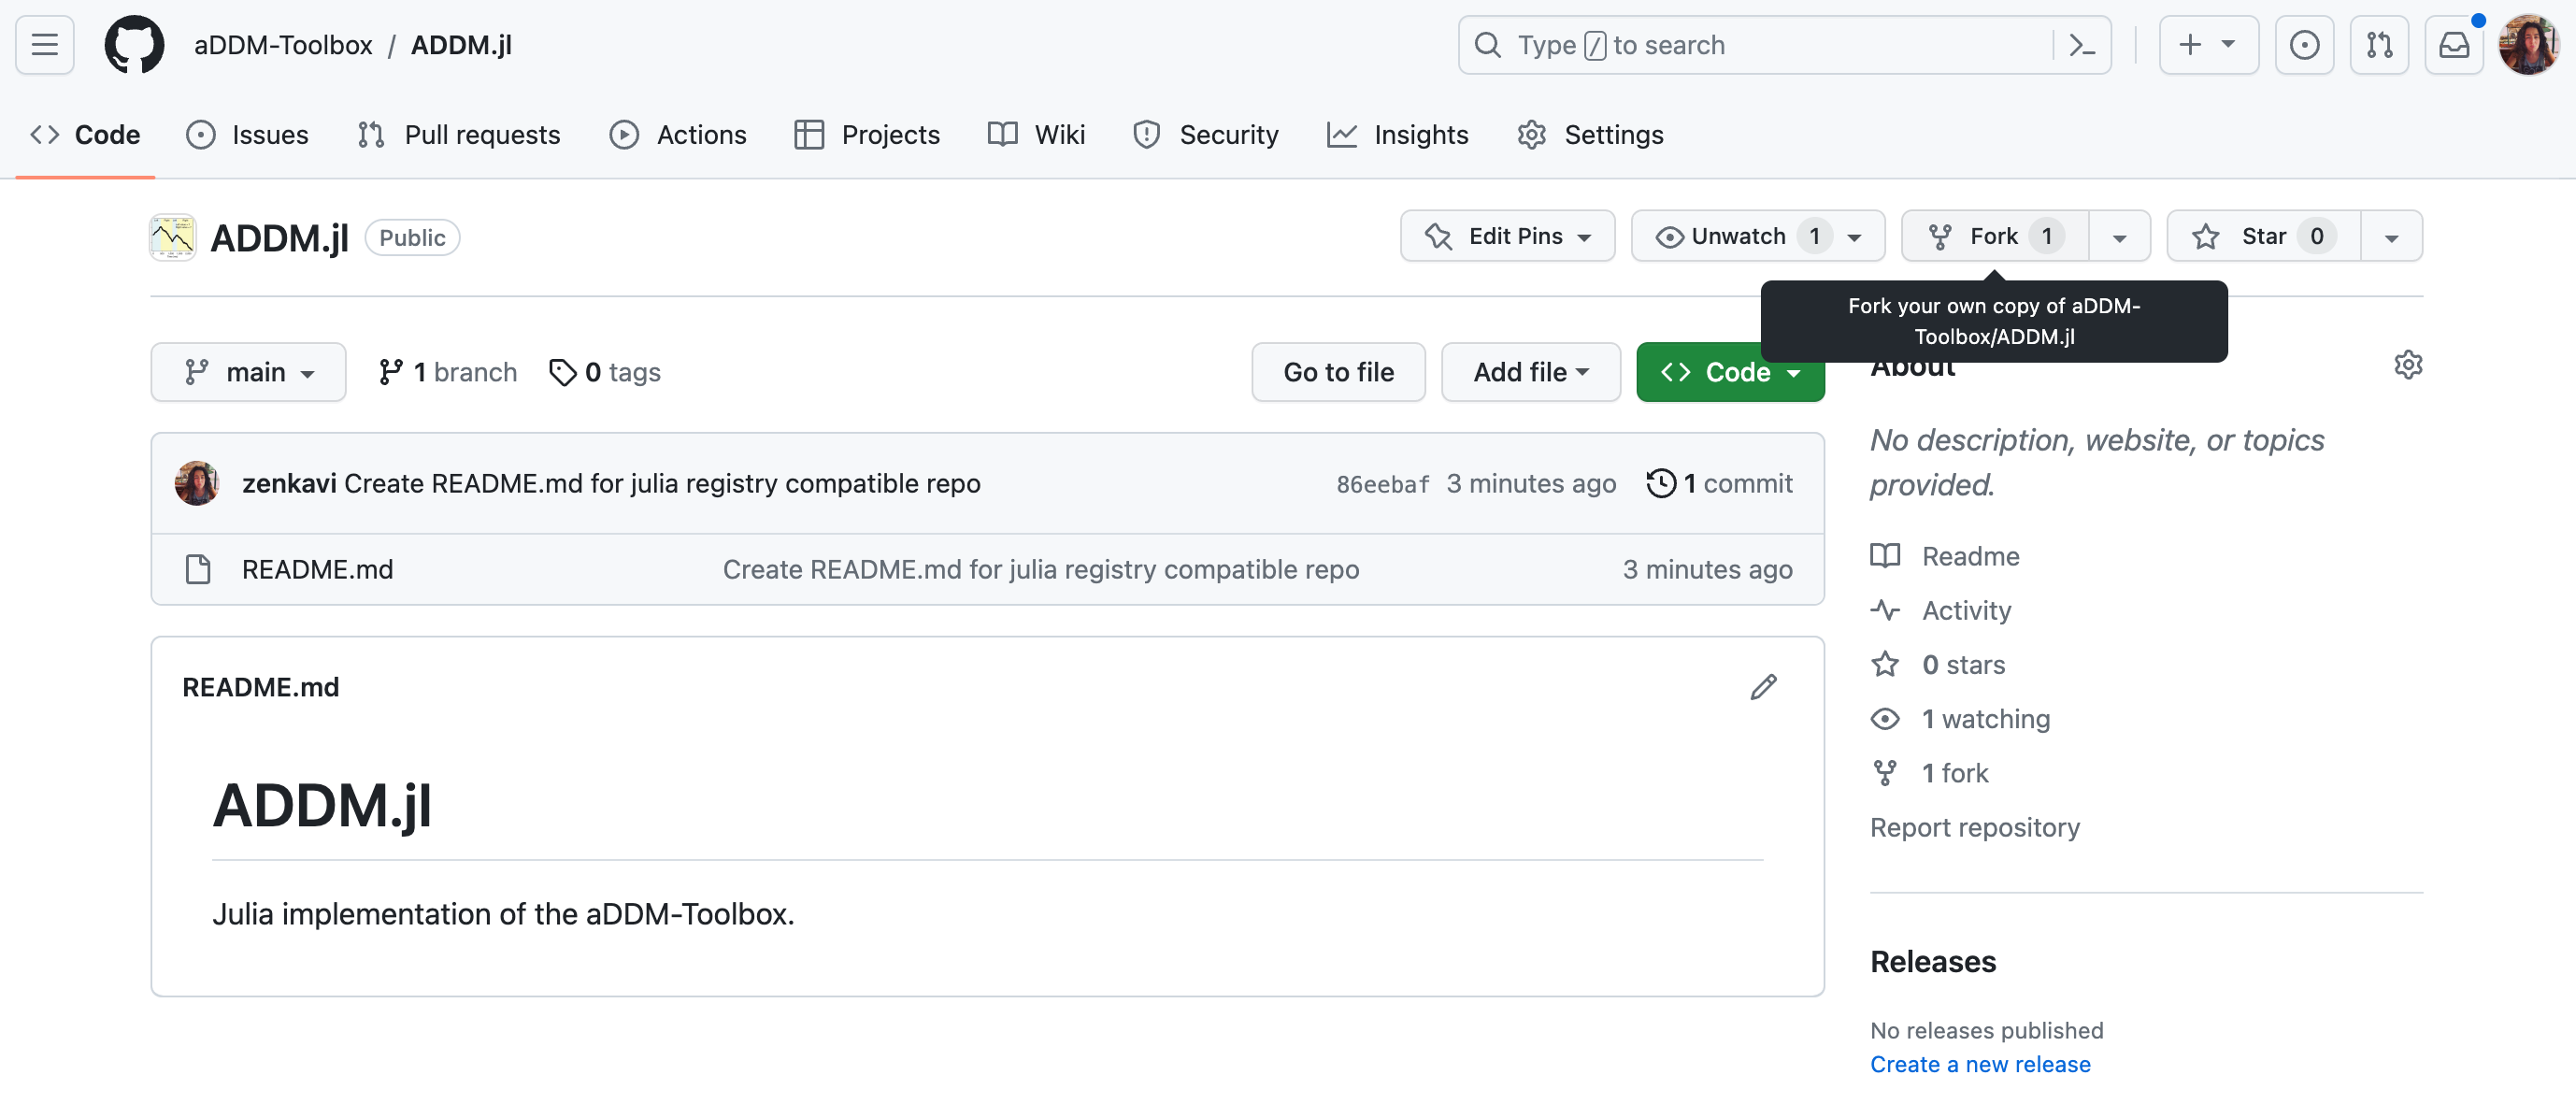Open the main branch selector dropdown
The height and width of the screenshot is (1118, 2576).
tap(248, 371)
